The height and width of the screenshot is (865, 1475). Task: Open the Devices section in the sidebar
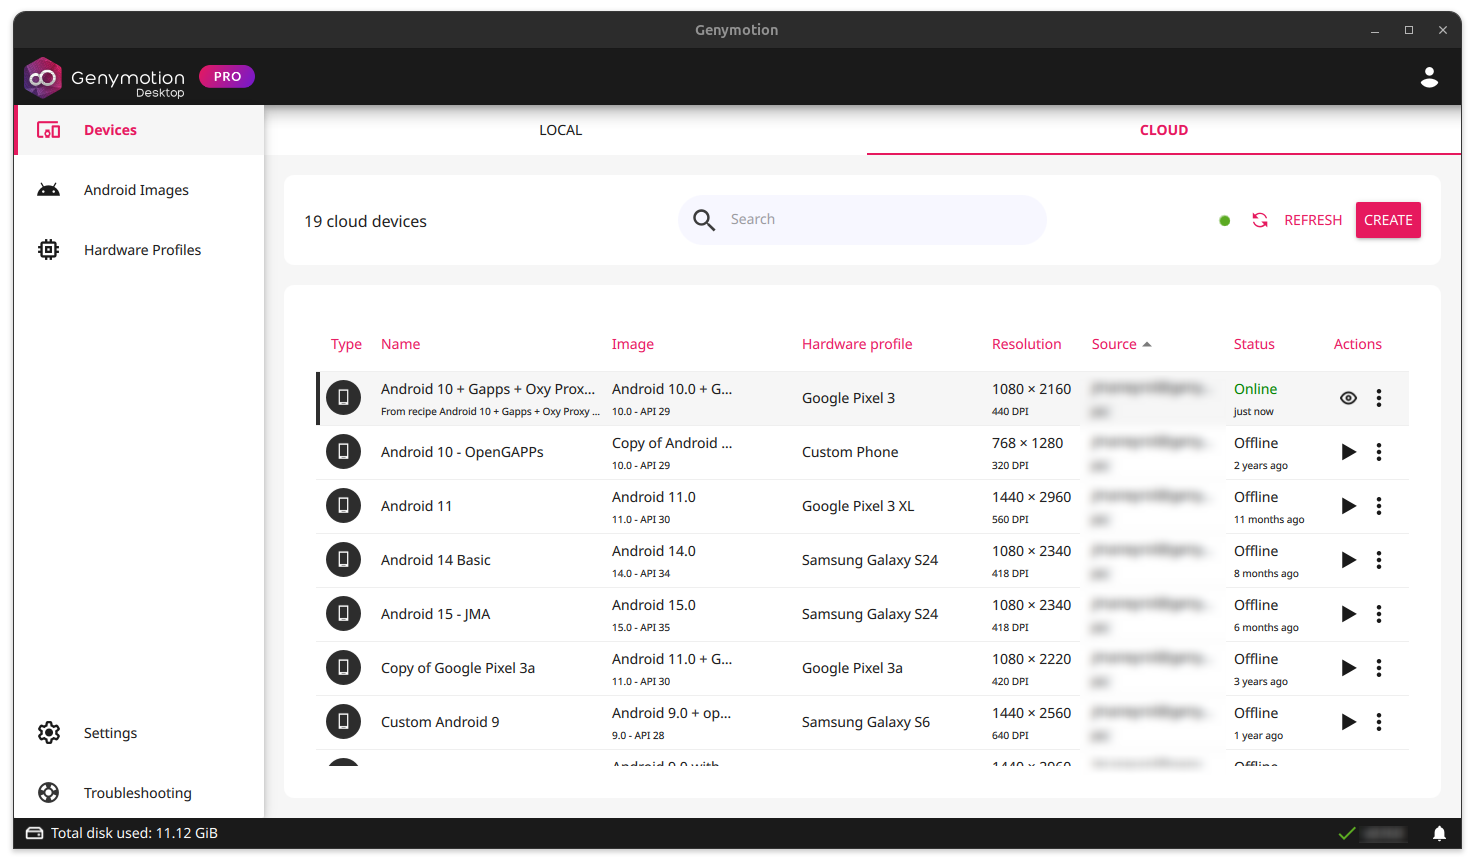pyautogui.click(x=110, y=129)
